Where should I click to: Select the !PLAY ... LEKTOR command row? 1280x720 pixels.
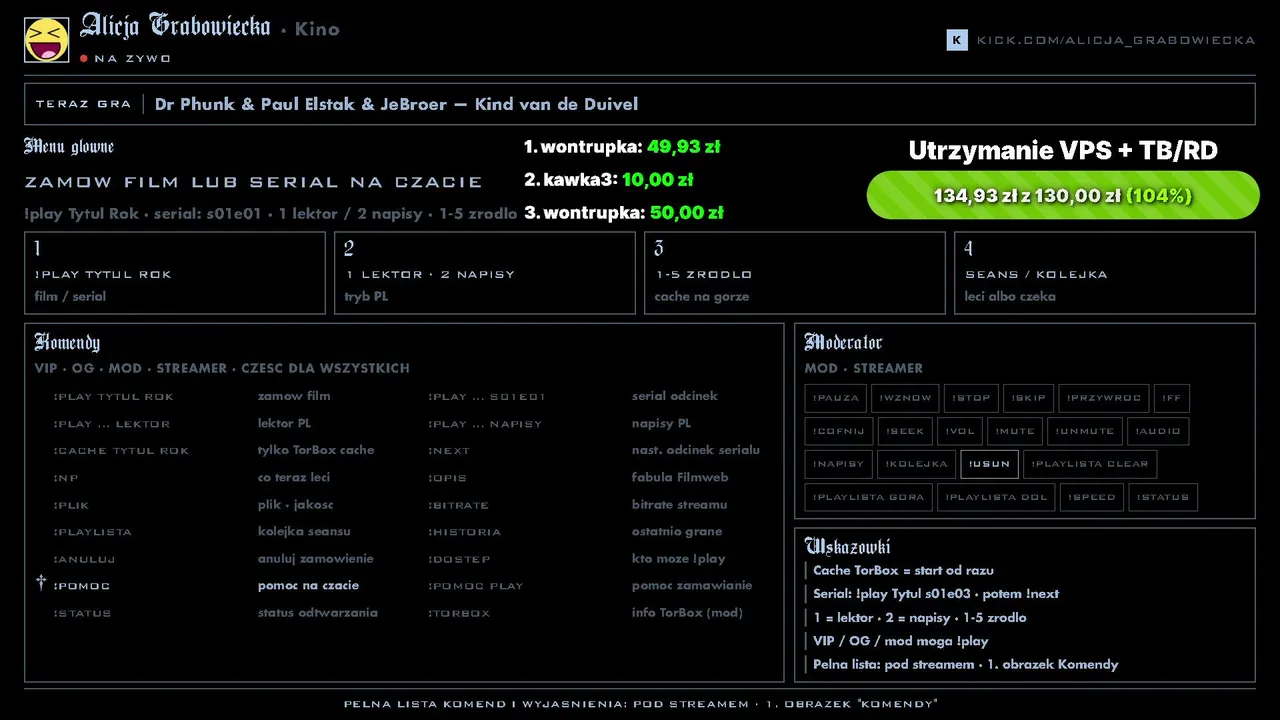pyautogui.click(x=111, y=424)
